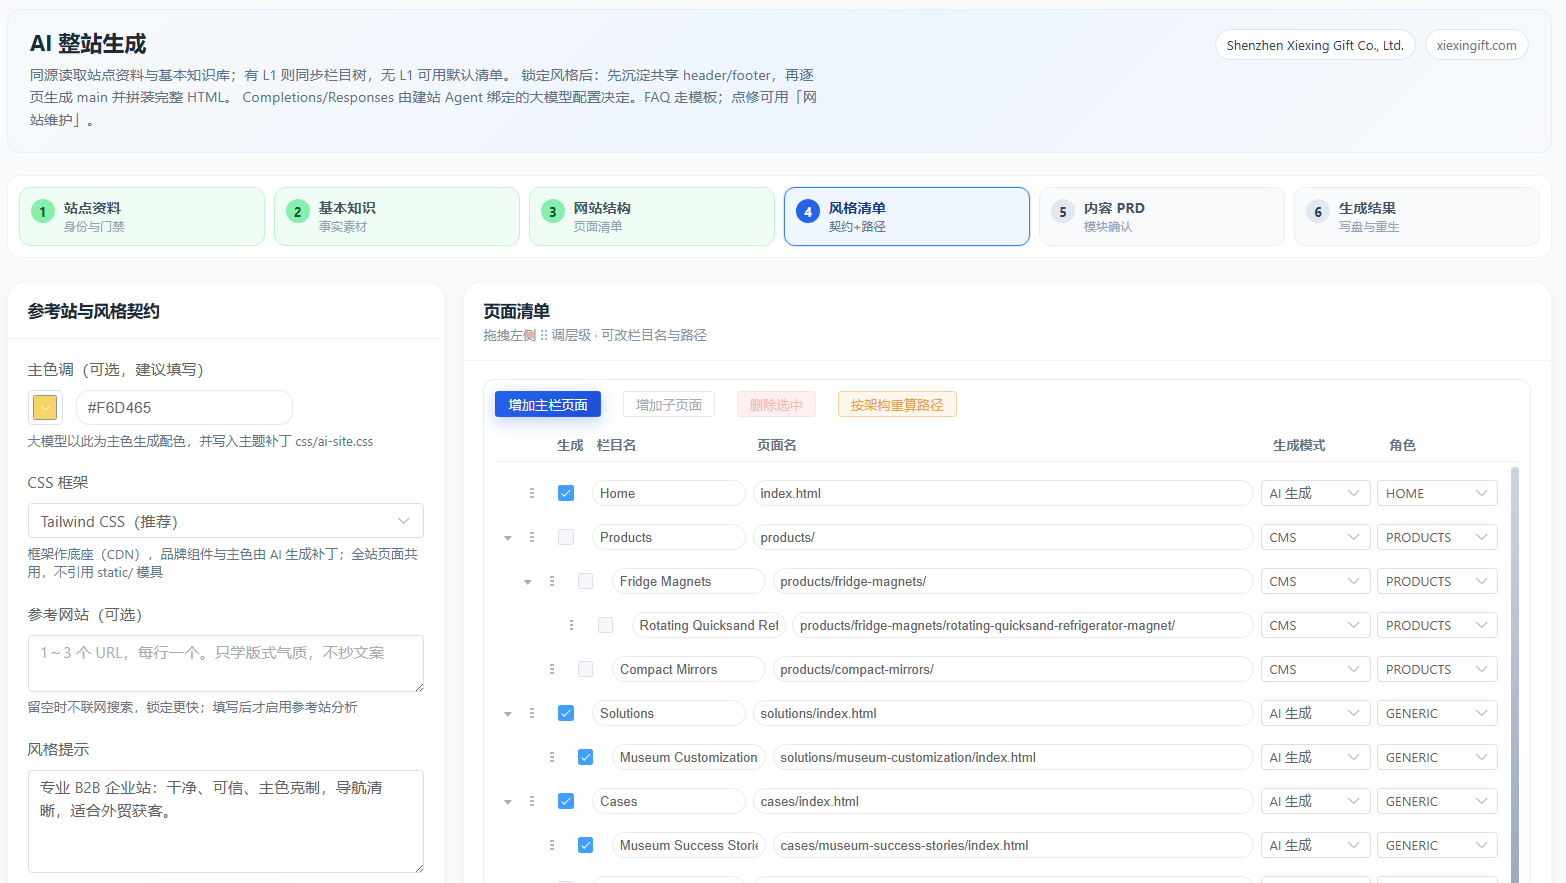1566x883 pixels.
Task: Edit cases/index.html path field
Action: point(1003,801)
